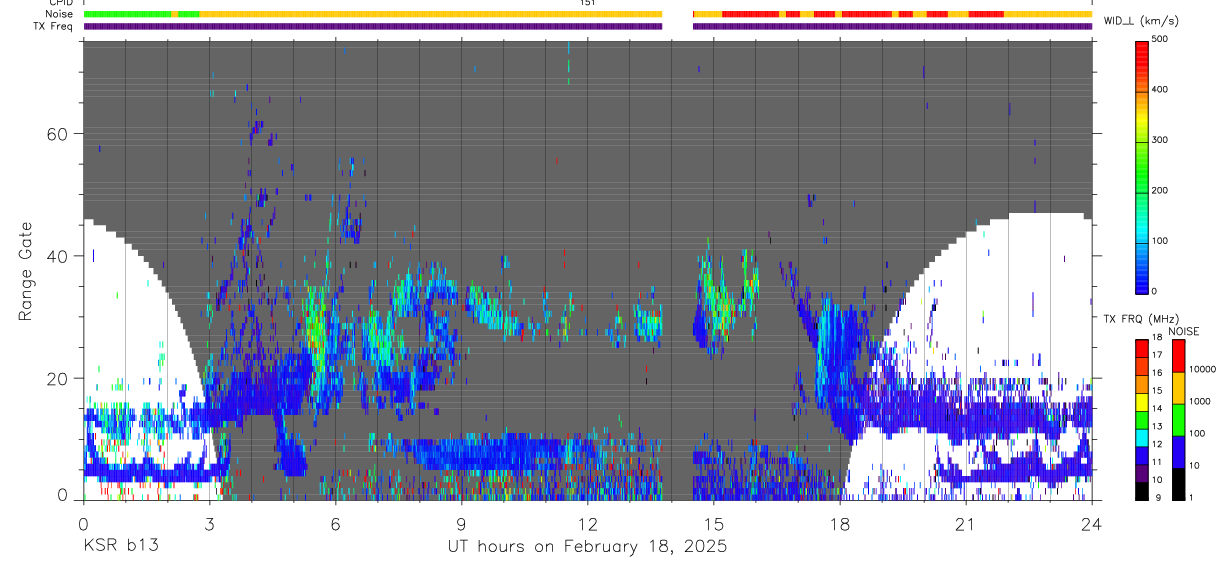Click hour 21 on the UT time axis
The image size is (1228, 567).
[x=965, y=523]
